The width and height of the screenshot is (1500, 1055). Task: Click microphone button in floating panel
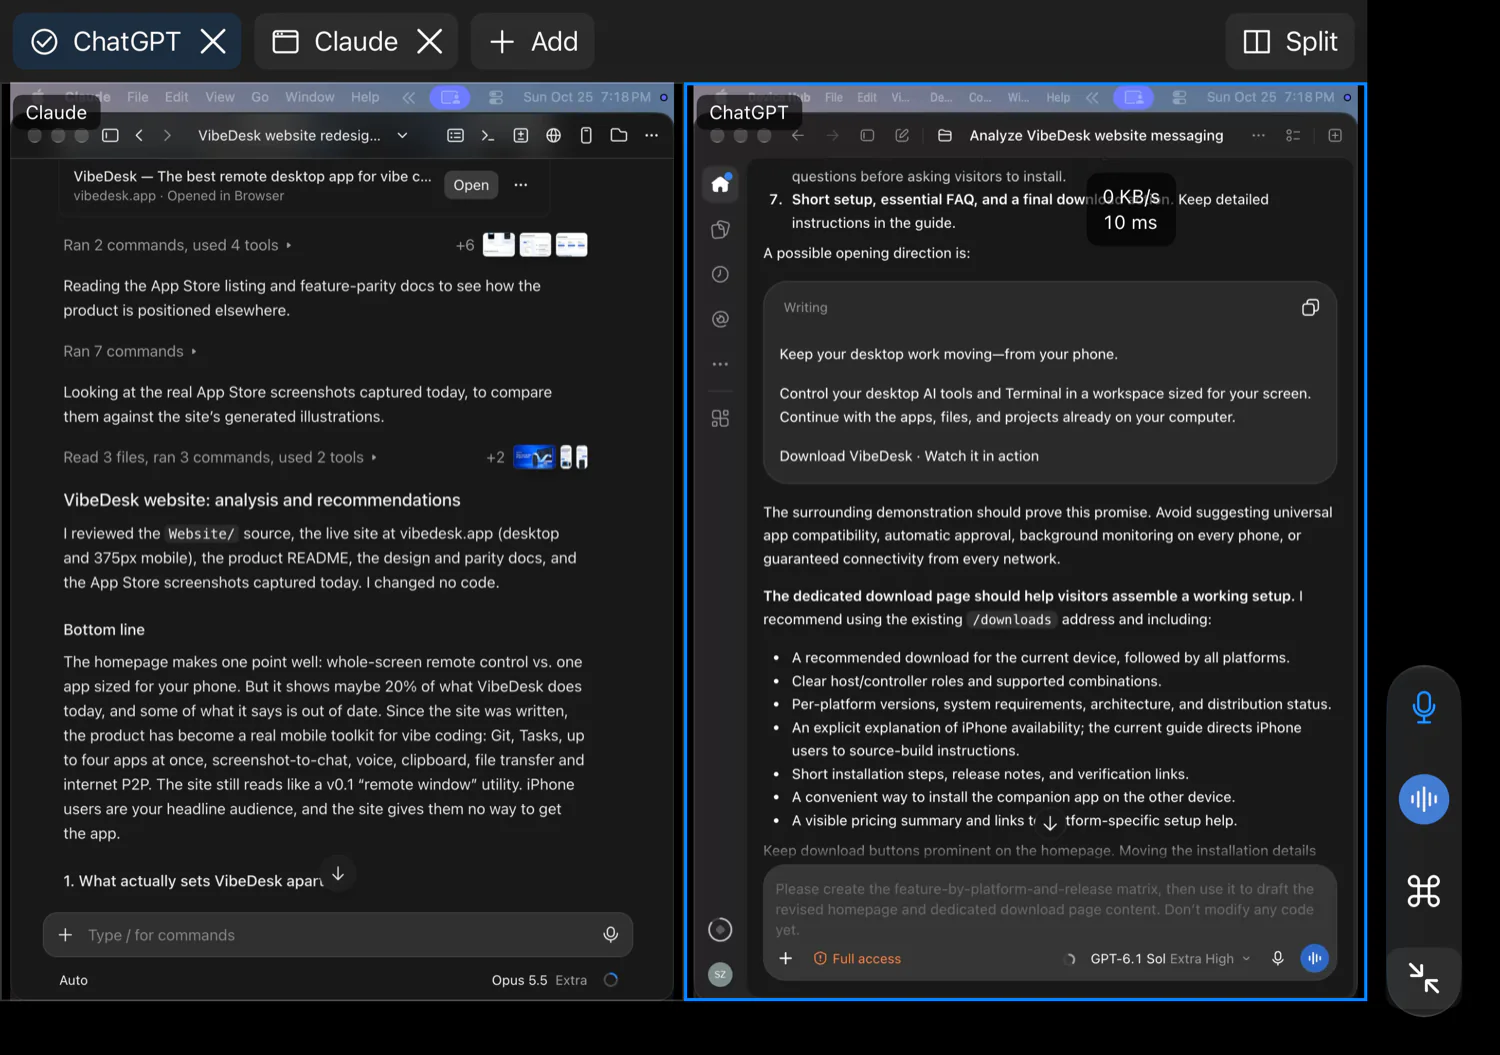coord(1424,707)
